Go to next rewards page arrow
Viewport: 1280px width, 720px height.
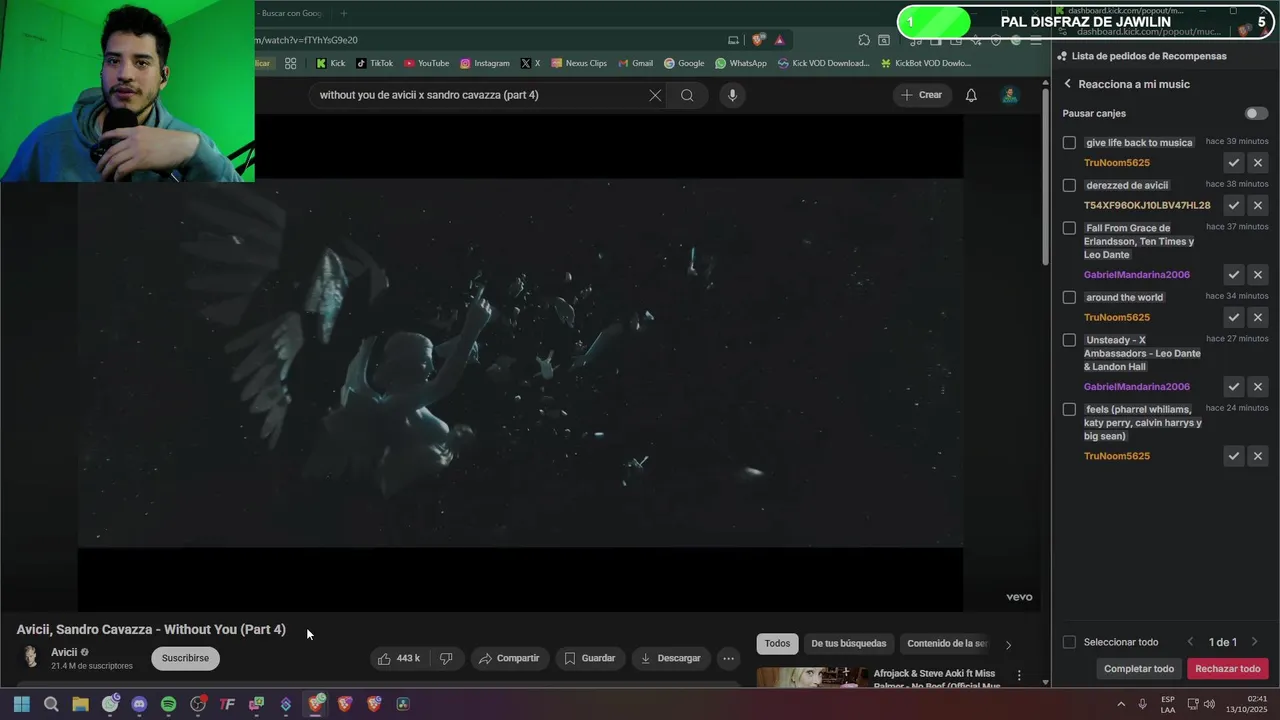pos(1254,642)
